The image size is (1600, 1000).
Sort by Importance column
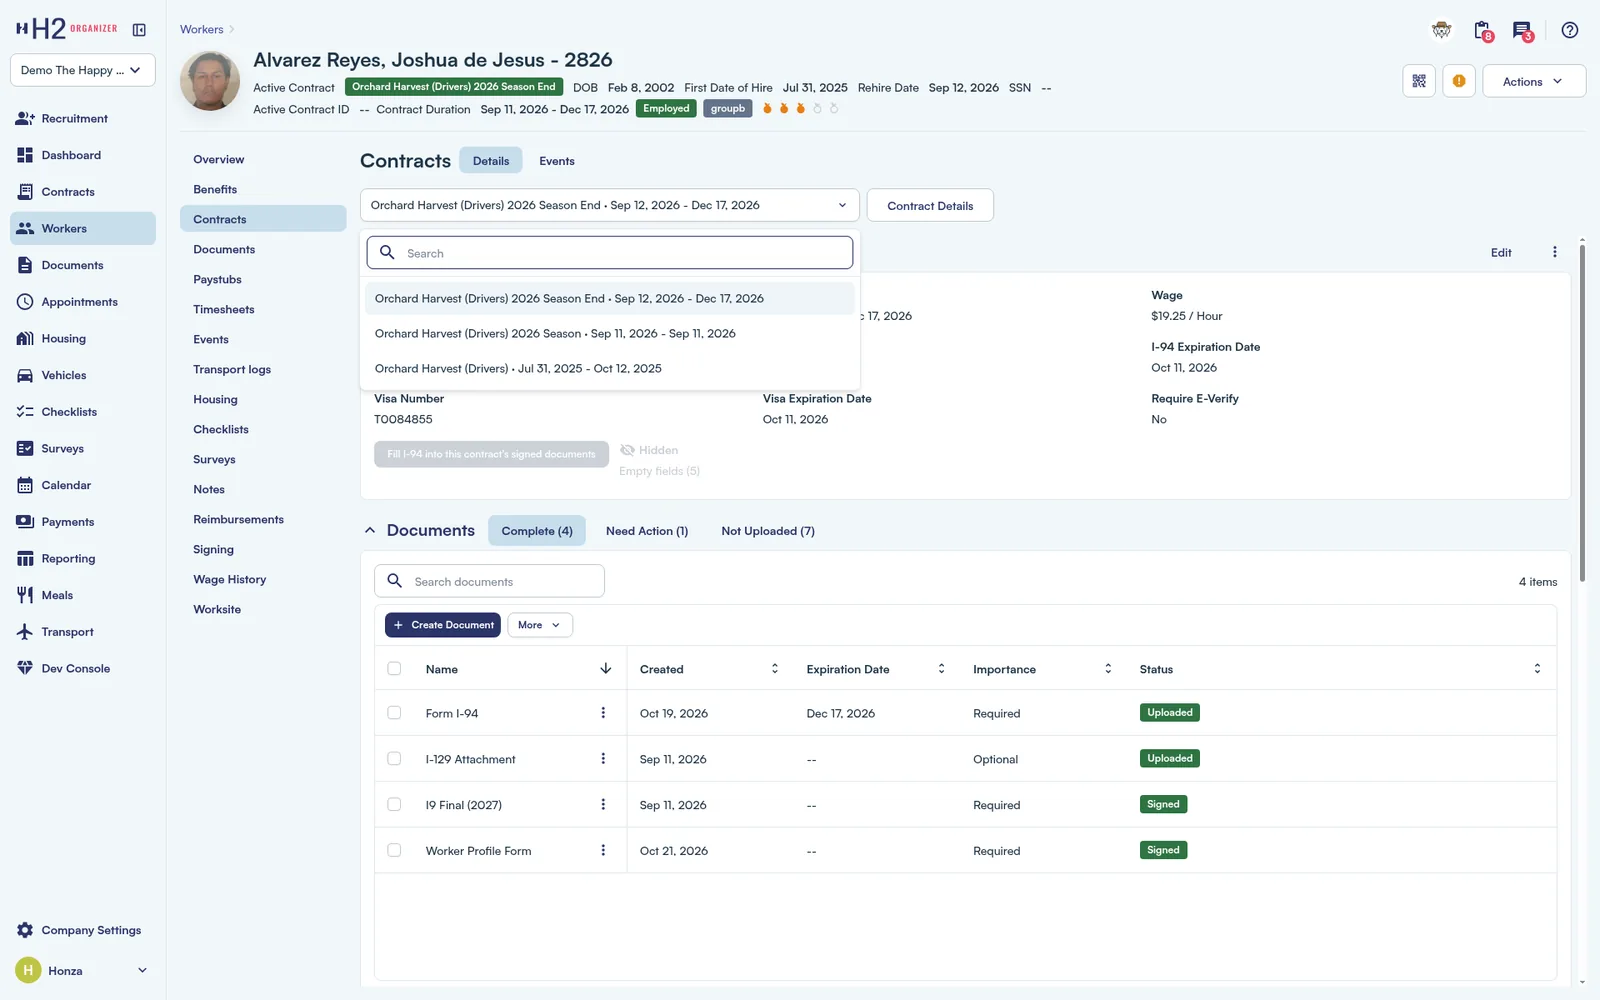[x=1108, y=669]
